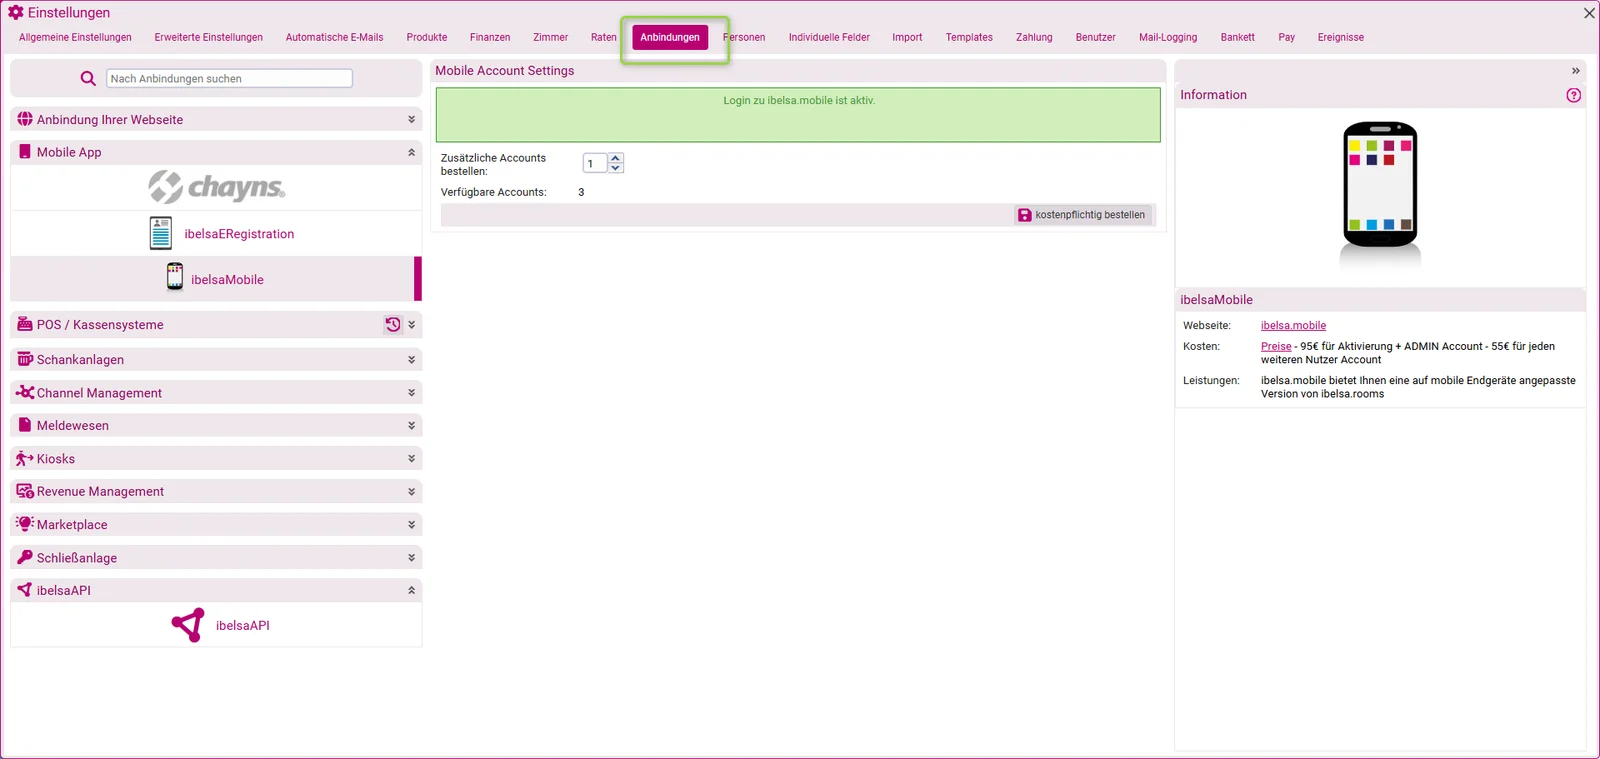Decrease additional accounts with down arrow
This screenshot has height=759, width=1600.
click(616, 168)
